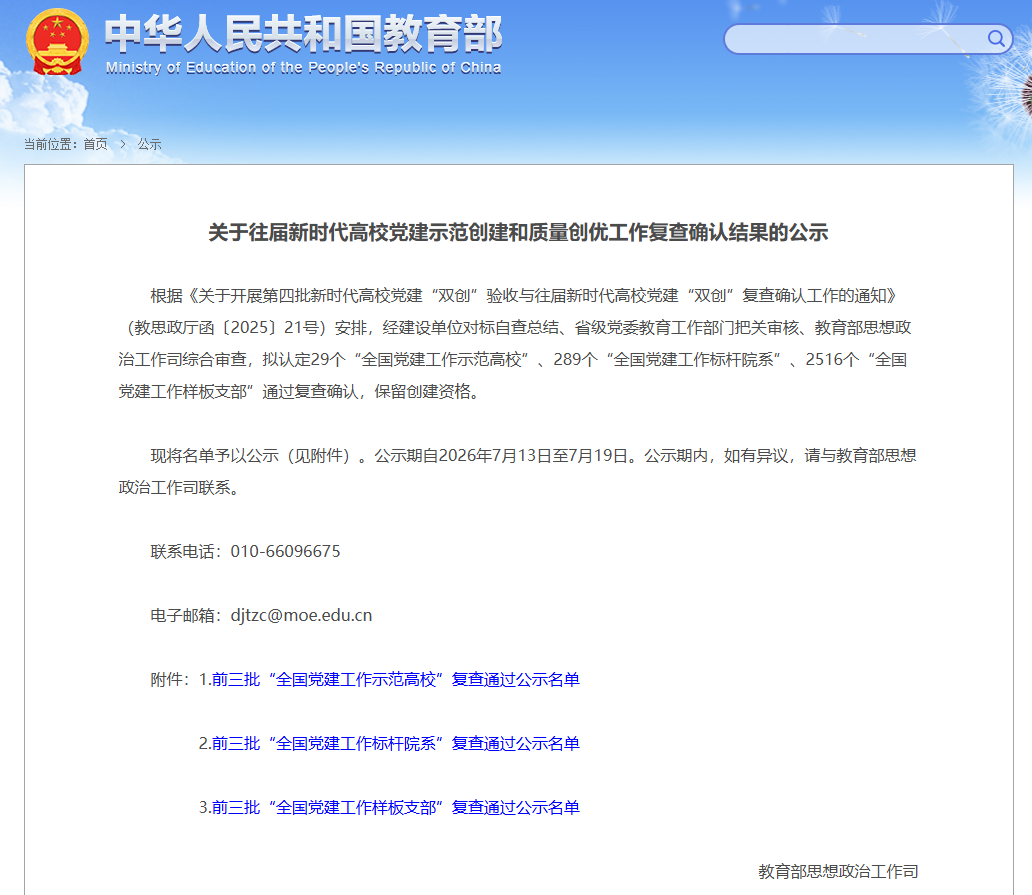Click the email djtzc@moe.edu.cn
This screenshot has height=895, width=1032.
pos(301,615)
